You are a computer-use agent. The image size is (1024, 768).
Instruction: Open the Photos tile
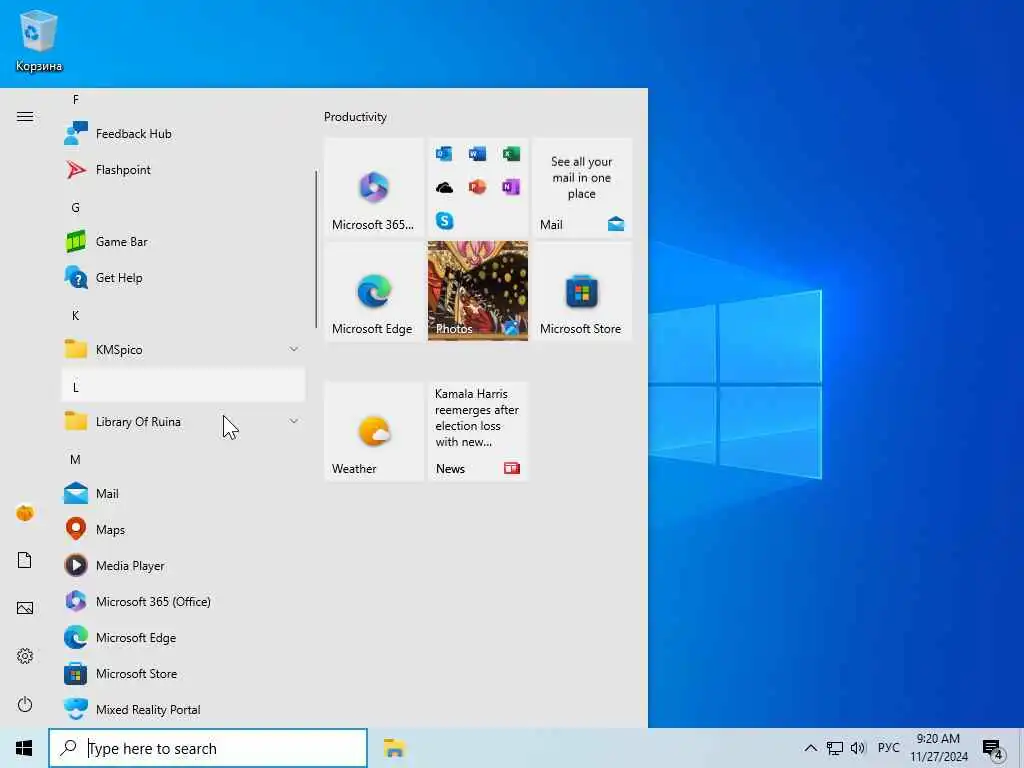pos(477,291)
